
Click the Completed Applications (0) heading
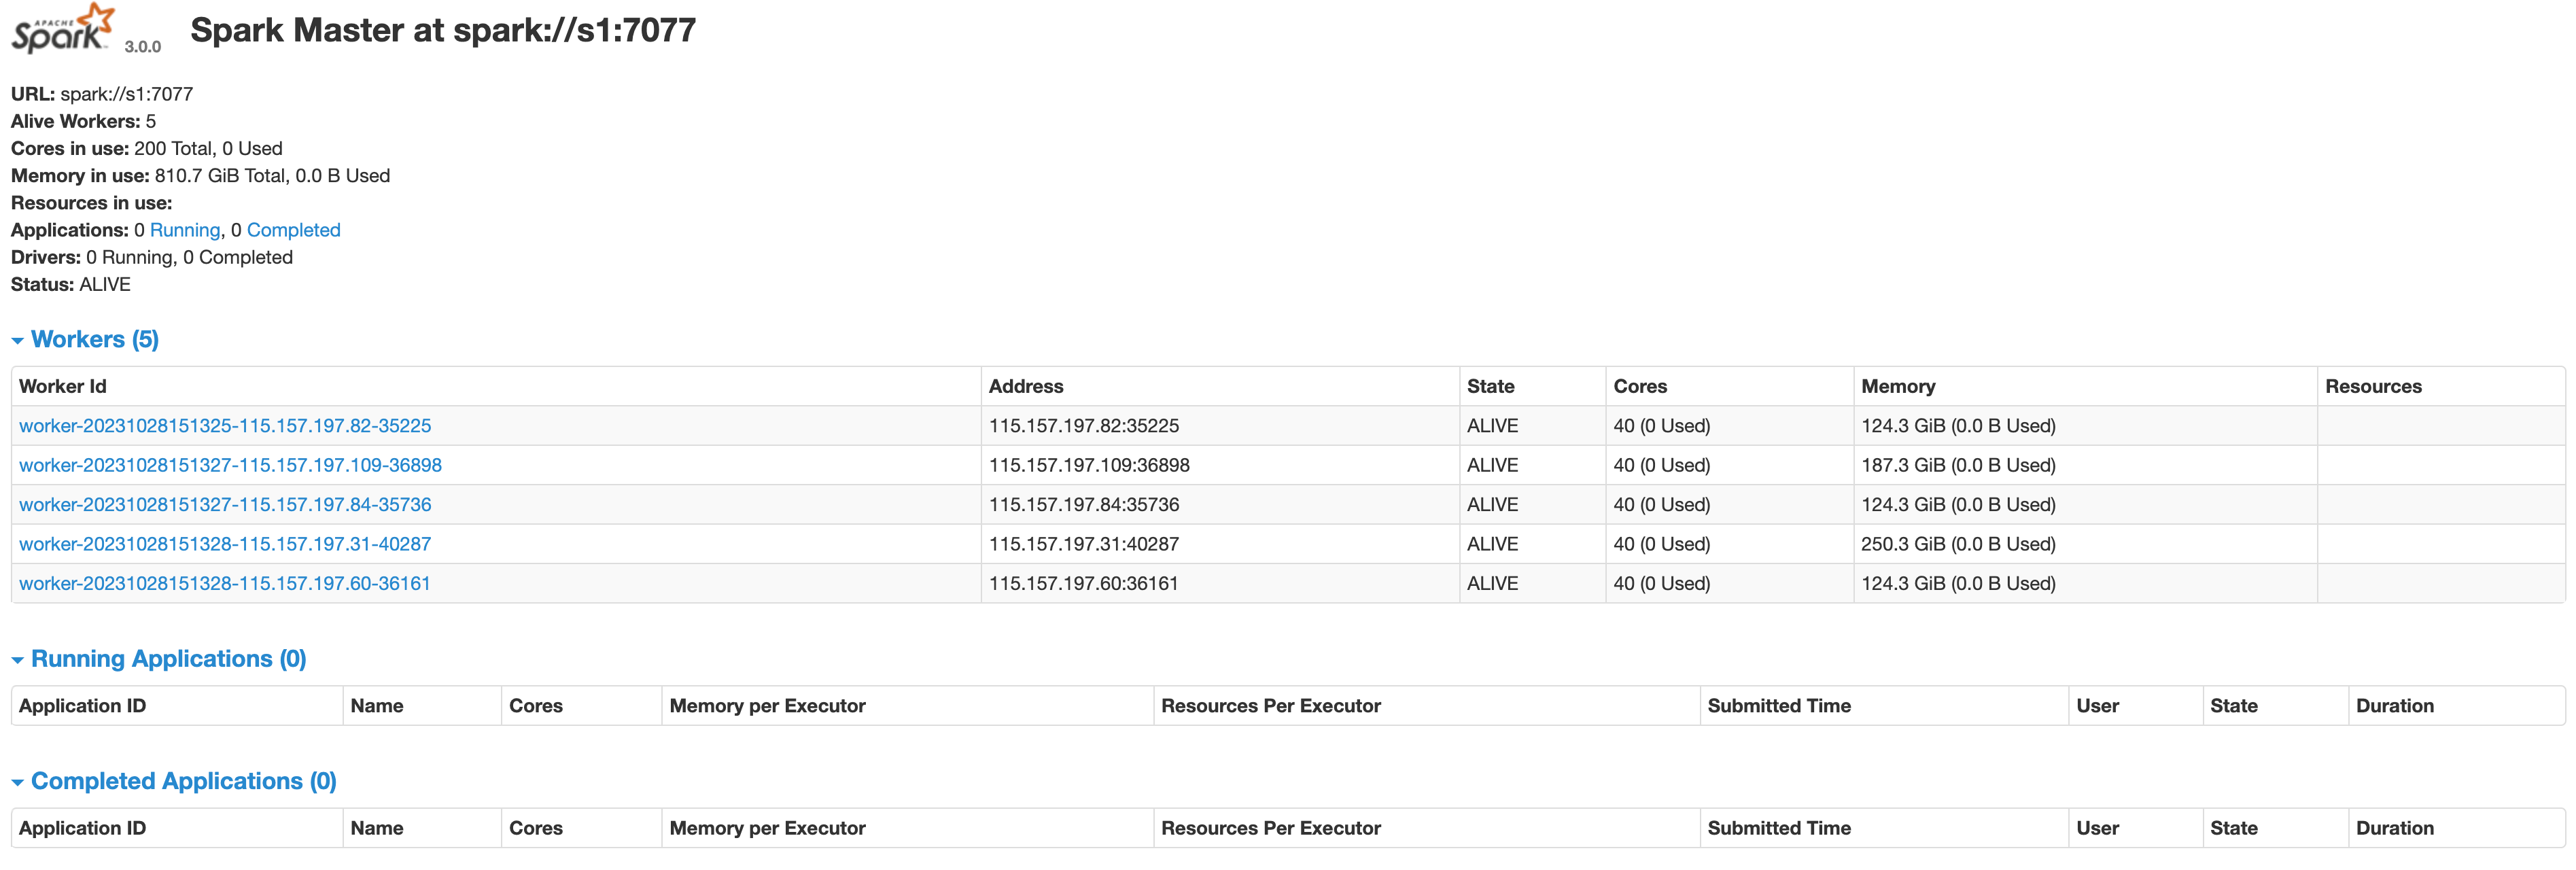(183, 782)
